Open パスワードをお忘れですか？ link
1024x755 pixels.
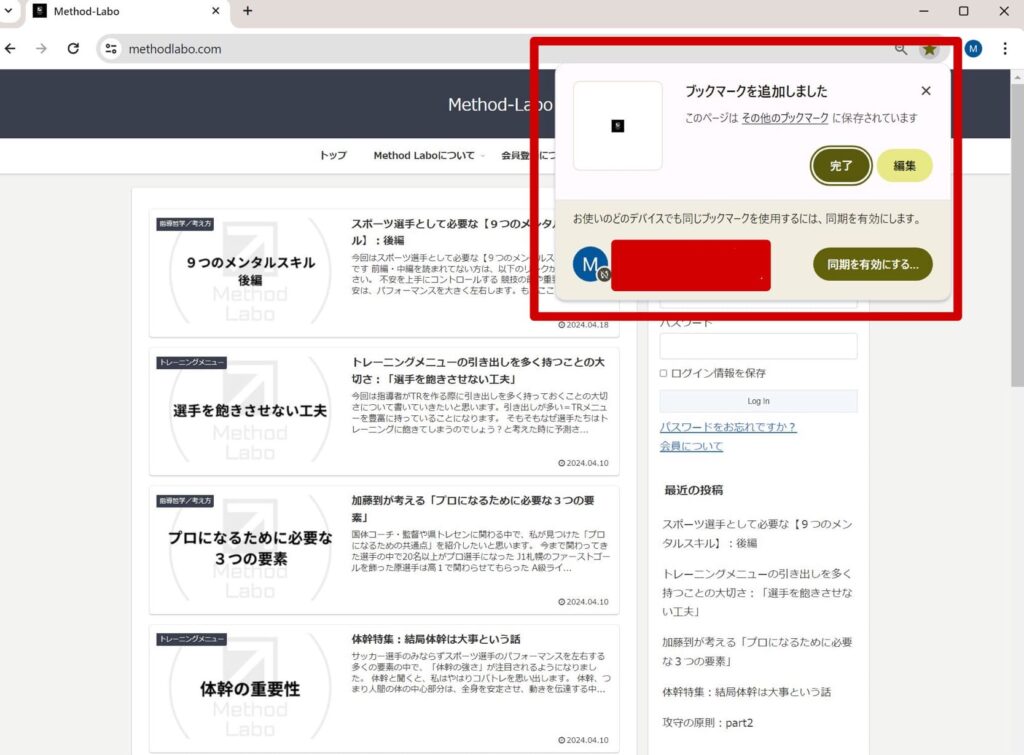click(728, 427)
